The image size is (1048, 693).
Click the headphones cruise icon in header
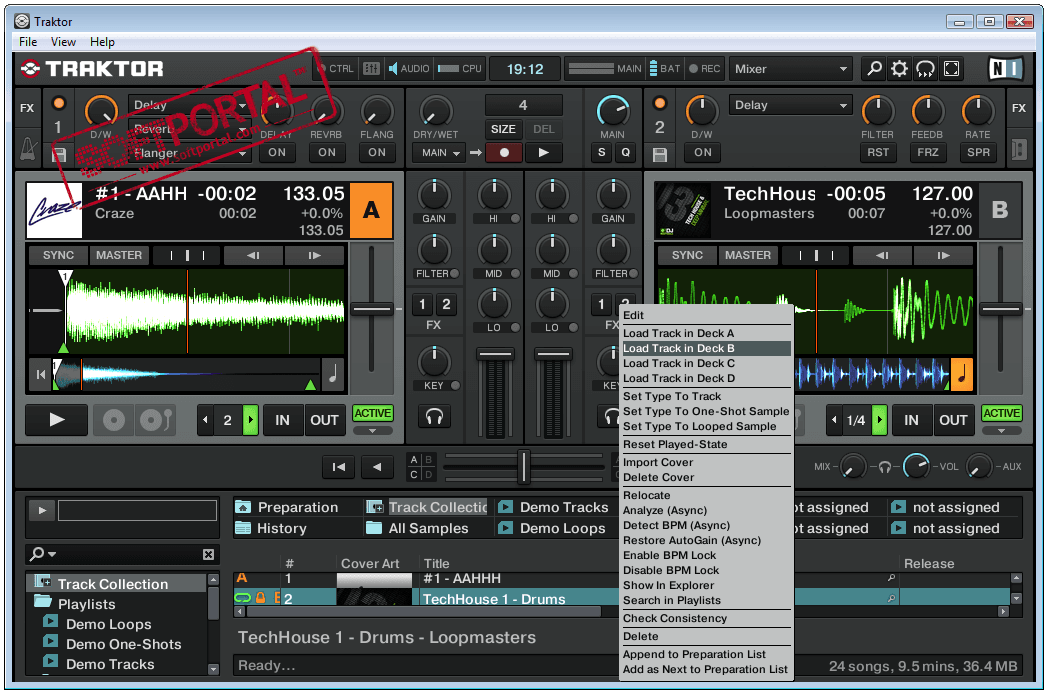pyautogui.click(x=925, y=68)
